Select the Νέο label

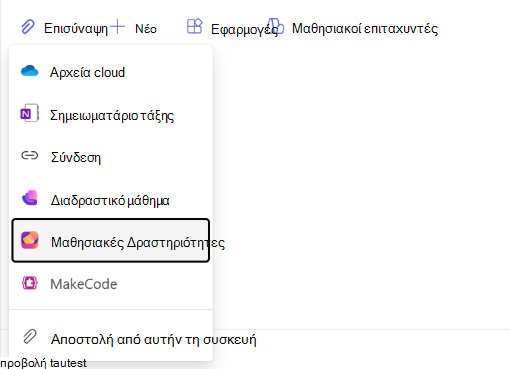(x=146, y=29)
